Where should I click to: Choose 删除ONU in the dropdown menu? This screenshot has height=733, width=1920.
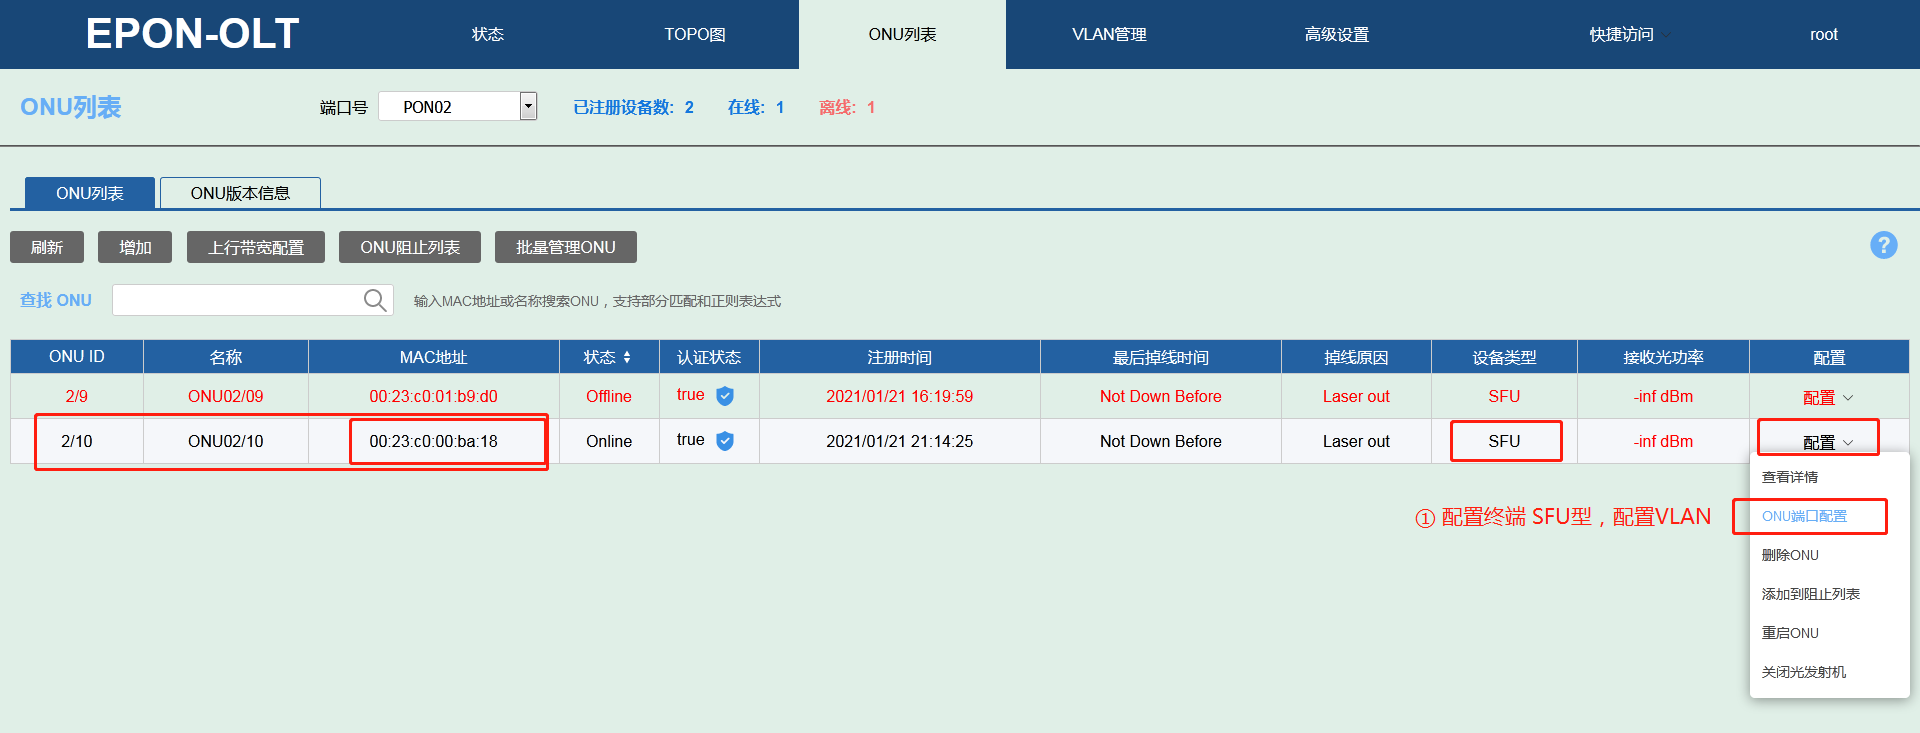[x=1790, y=555]
